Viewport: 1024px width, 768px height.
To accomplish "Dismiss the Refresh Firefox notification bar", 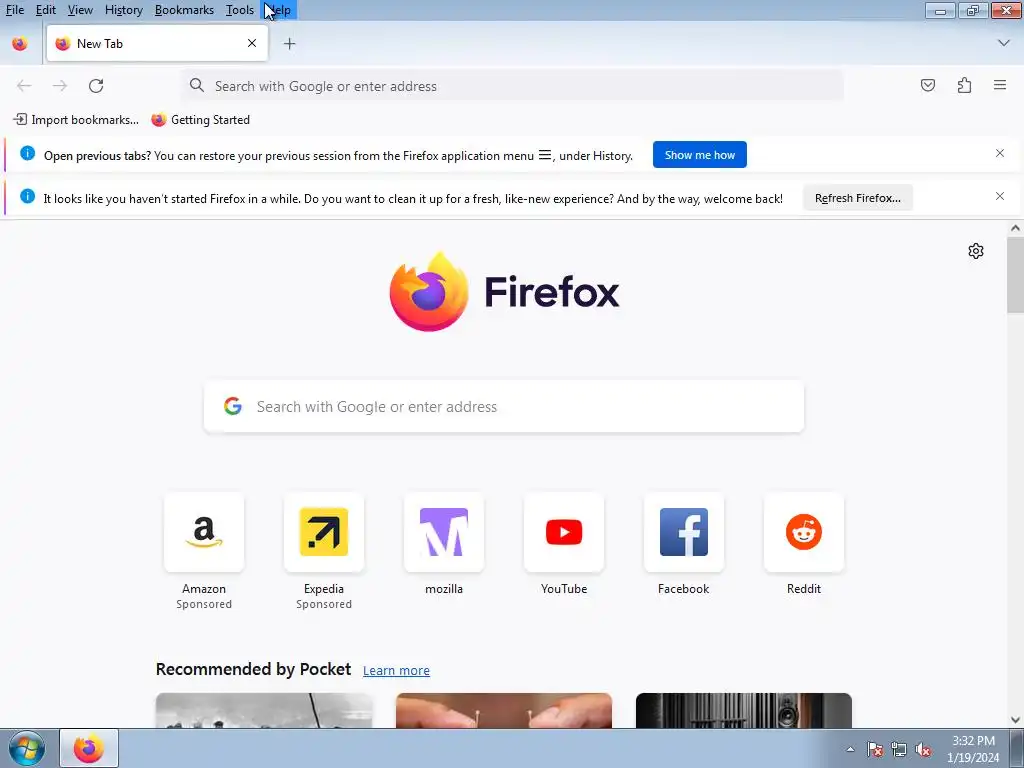I will click(1000, 197).
